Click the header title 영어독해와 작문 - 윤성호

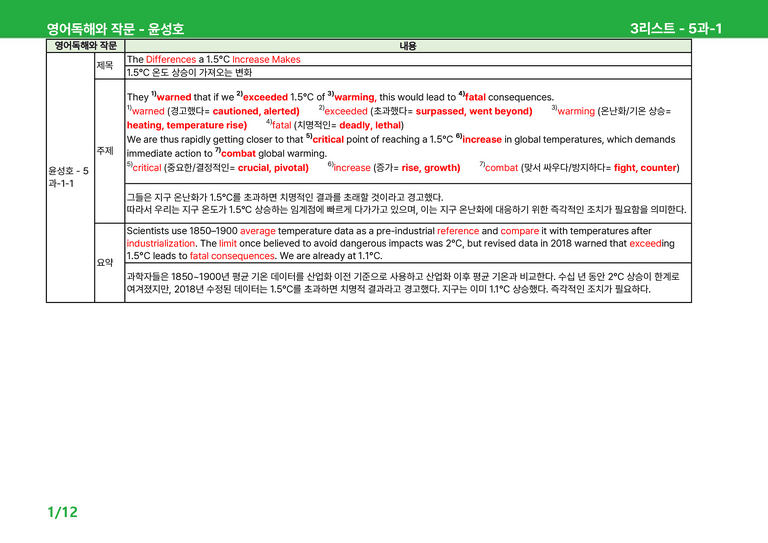click(116, 29)
